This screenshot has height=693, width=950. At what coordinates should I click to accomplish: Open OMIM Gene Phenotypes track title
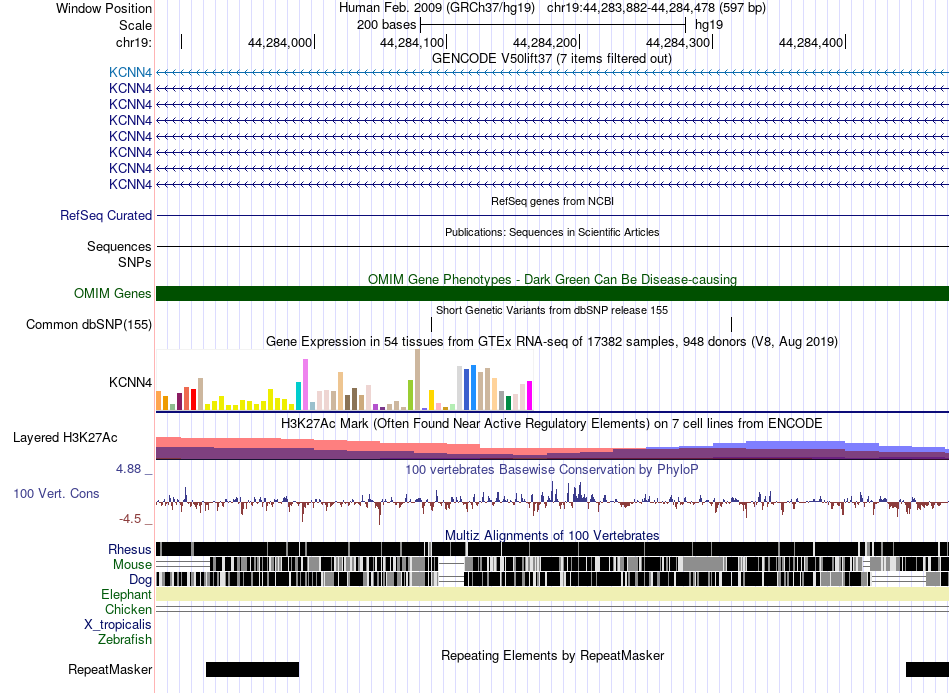(x=552, y=279)
